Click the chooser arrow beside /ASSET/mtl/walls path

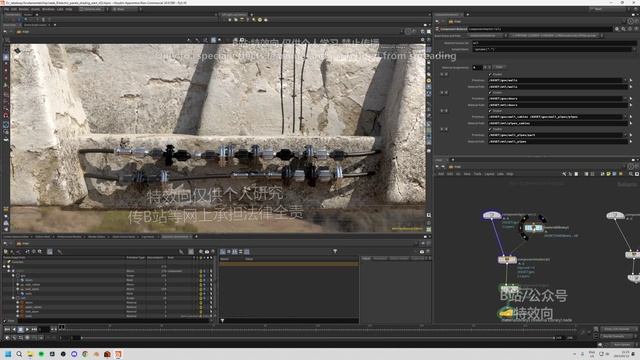click(631, 87)
